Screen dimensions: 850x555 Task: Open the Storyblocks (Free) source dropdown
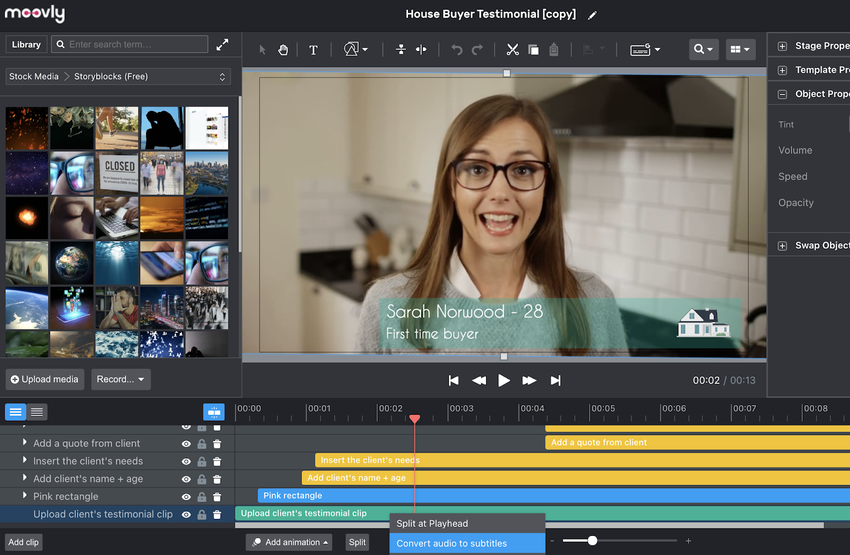pos(118,76)
